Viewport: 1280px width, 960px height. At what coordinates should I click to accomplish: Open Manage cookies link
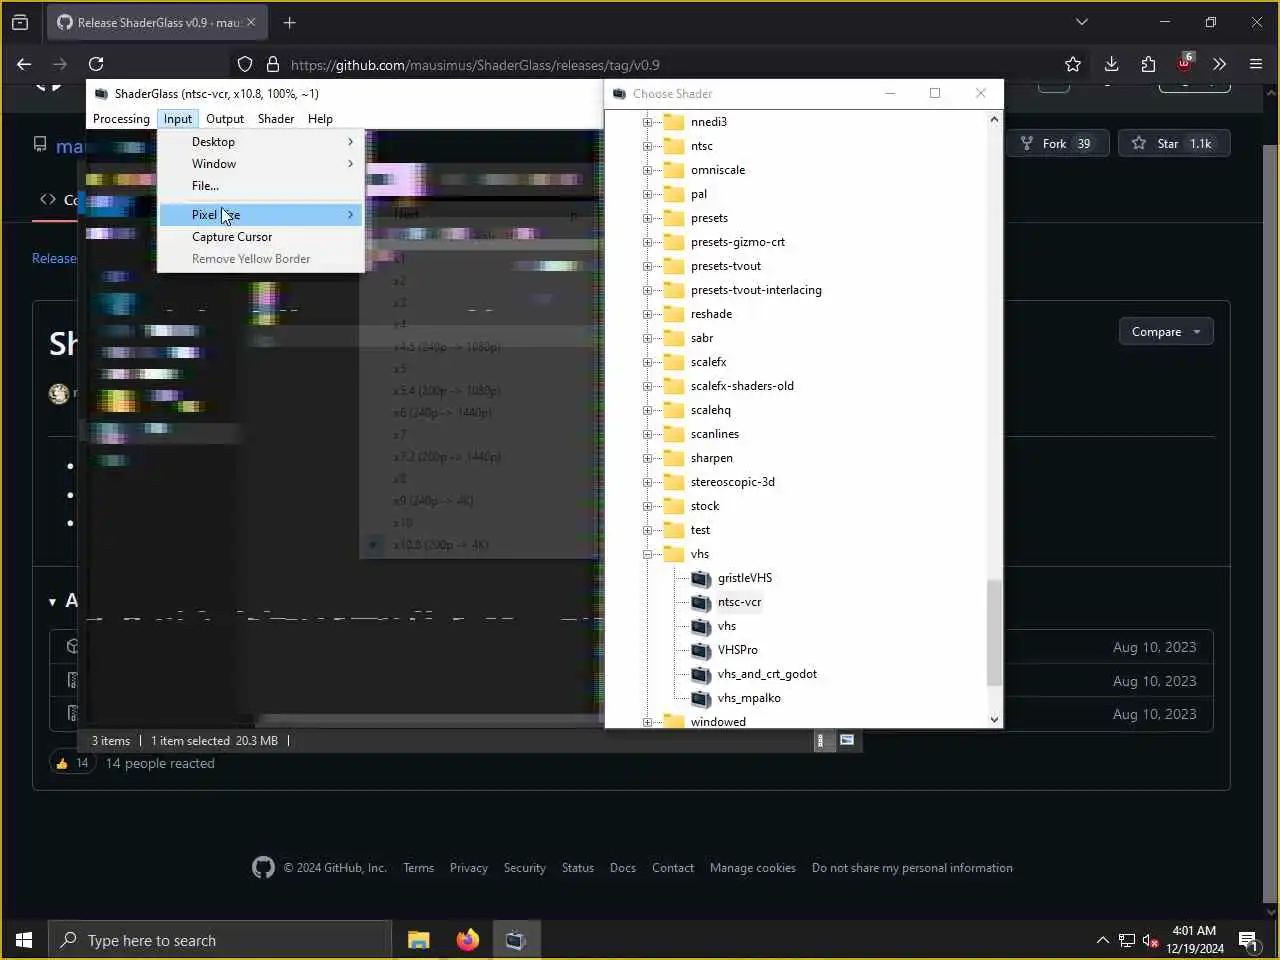(x=753, y=868)
